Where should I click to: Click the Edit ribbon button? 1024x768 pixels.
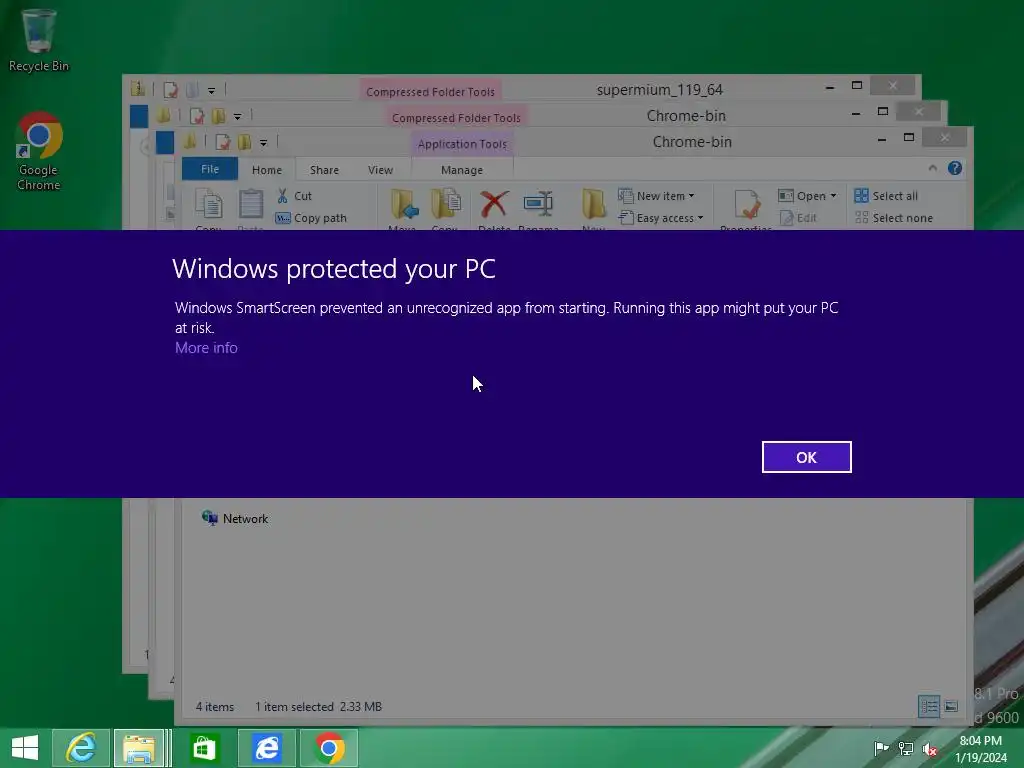(x=798, y=218)
